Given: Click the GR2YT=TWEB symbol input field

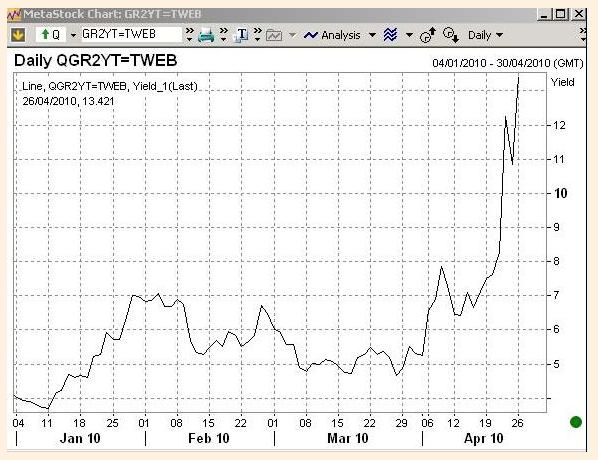Looking at the screenshot, I should tap(131, 34).
